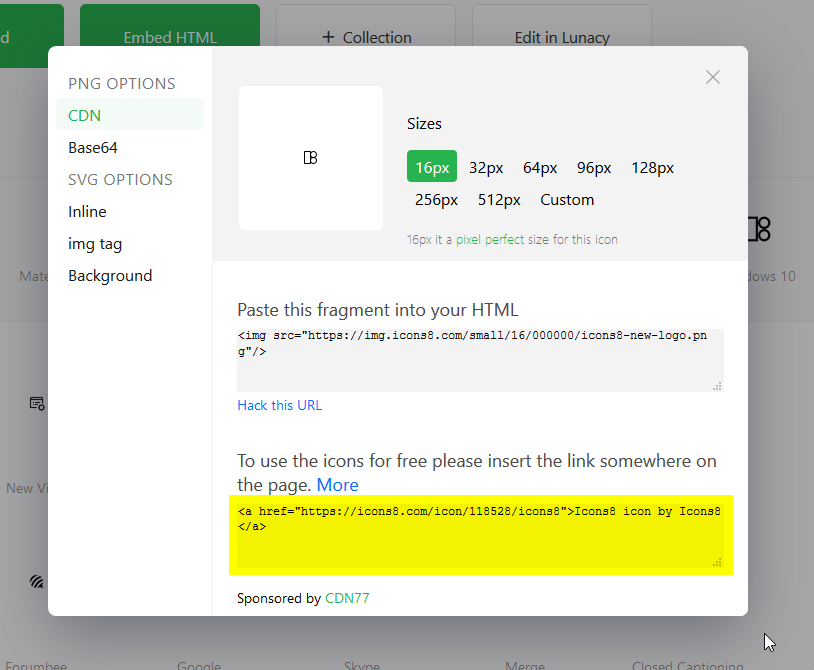Open the pixel perfect link
814x670 pixels.
coord(490,240)
